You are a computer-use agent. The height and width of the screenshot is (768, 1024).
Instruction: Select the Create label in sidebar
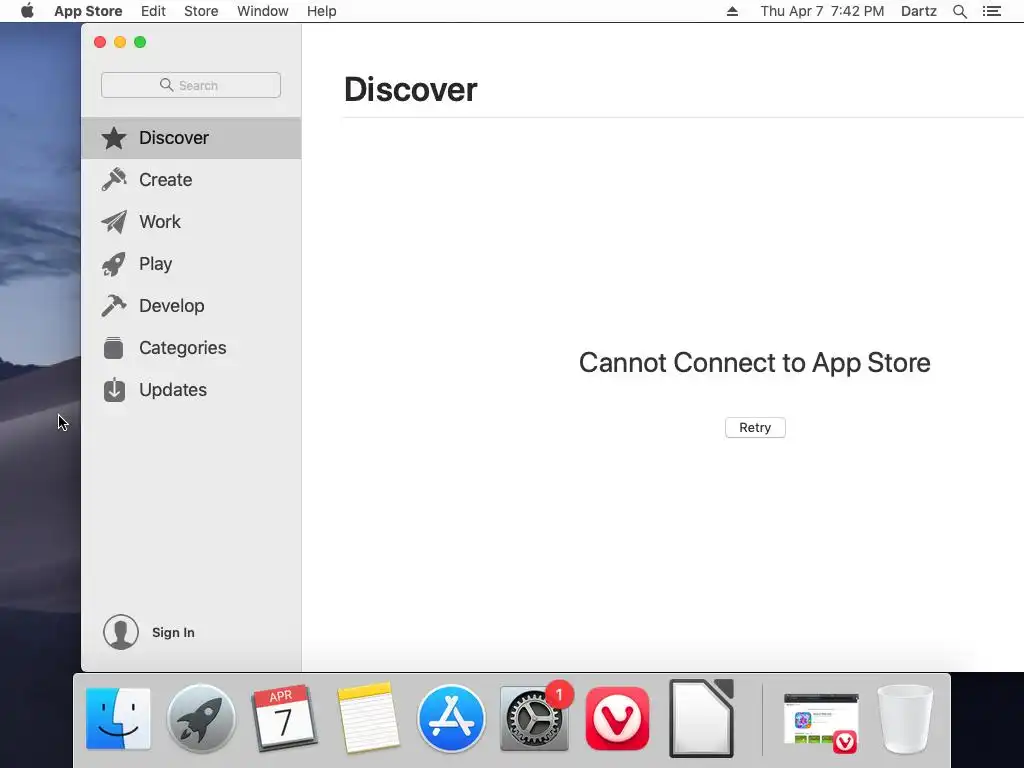pyautogui.click(x=165, y=180)
